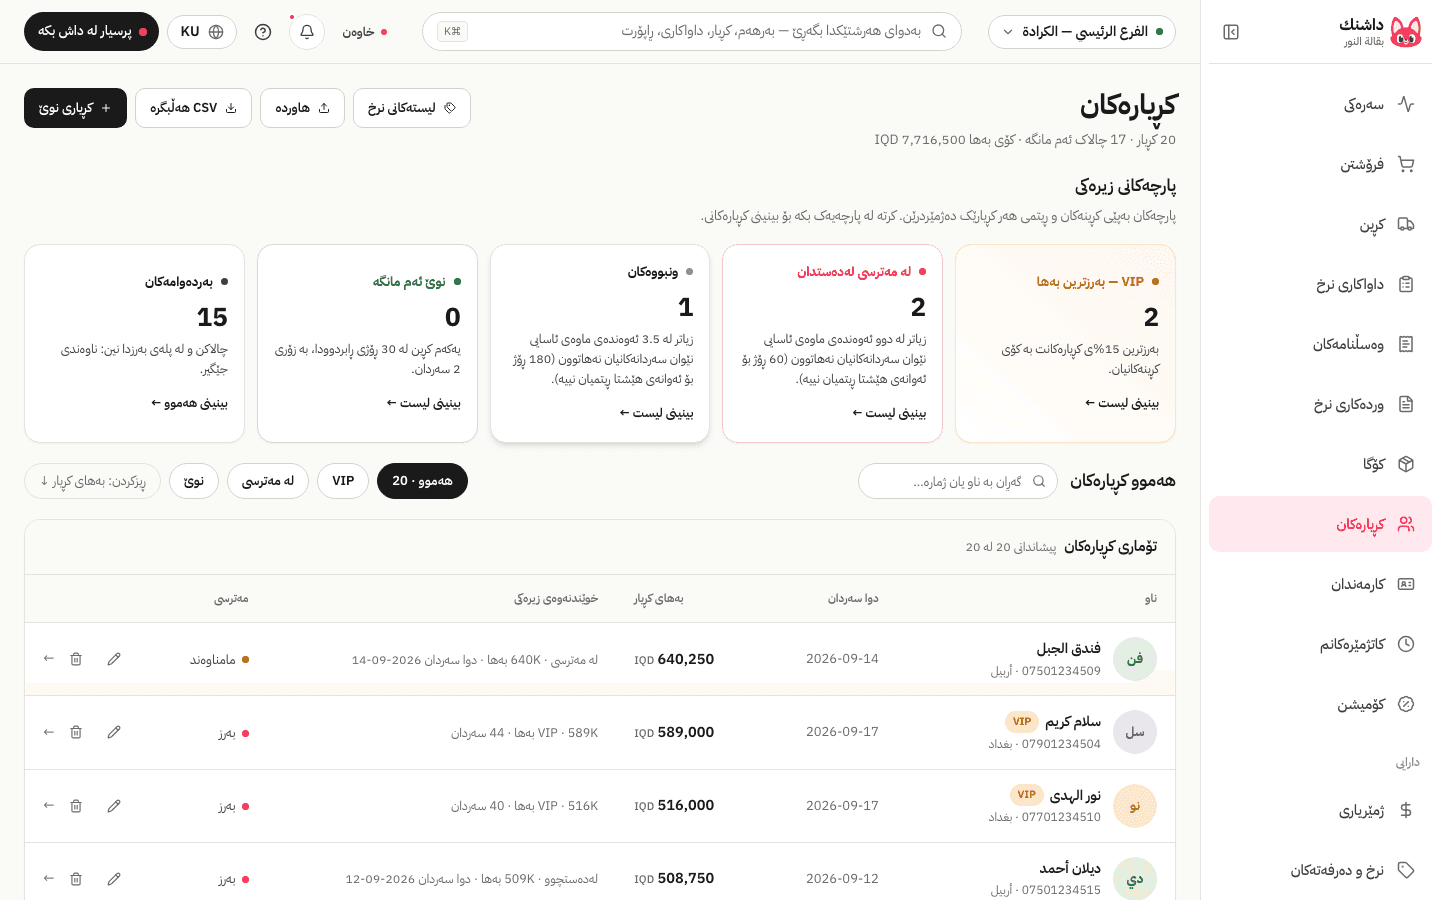This screenshot has width=1440, height=900.
Task: Edit ديلان أحمد pencil icon
Action: tap(114, 878)
